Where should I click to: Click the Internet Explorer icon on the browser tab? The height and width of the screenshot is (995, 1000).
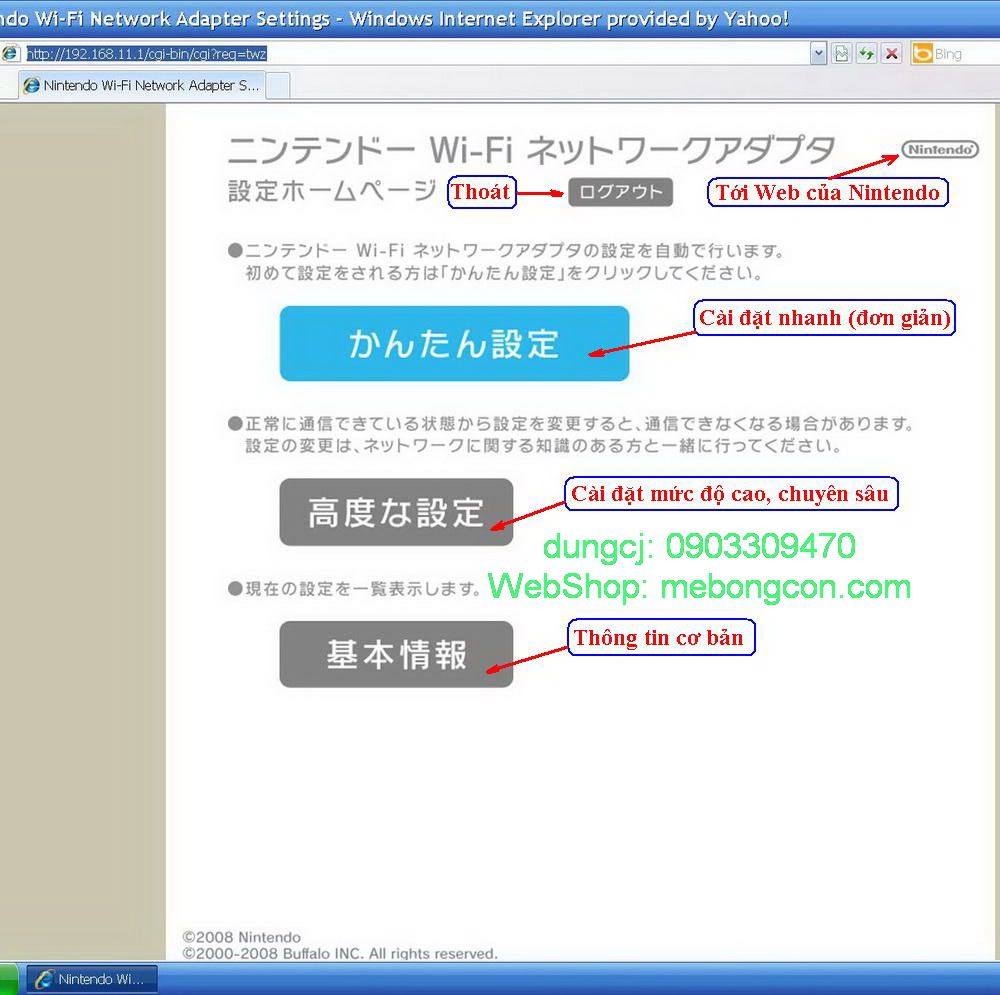tap(33, 86)
